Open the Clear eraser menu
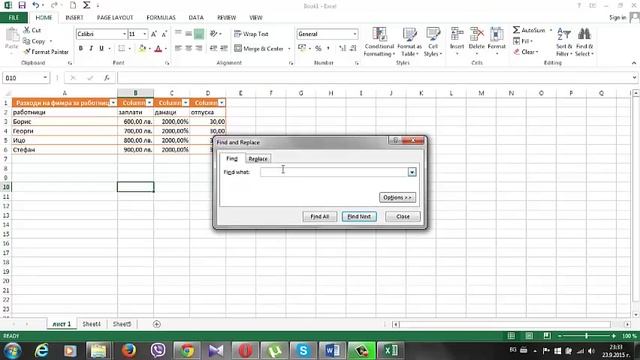The image size is (640, 360). coord(526,52)
